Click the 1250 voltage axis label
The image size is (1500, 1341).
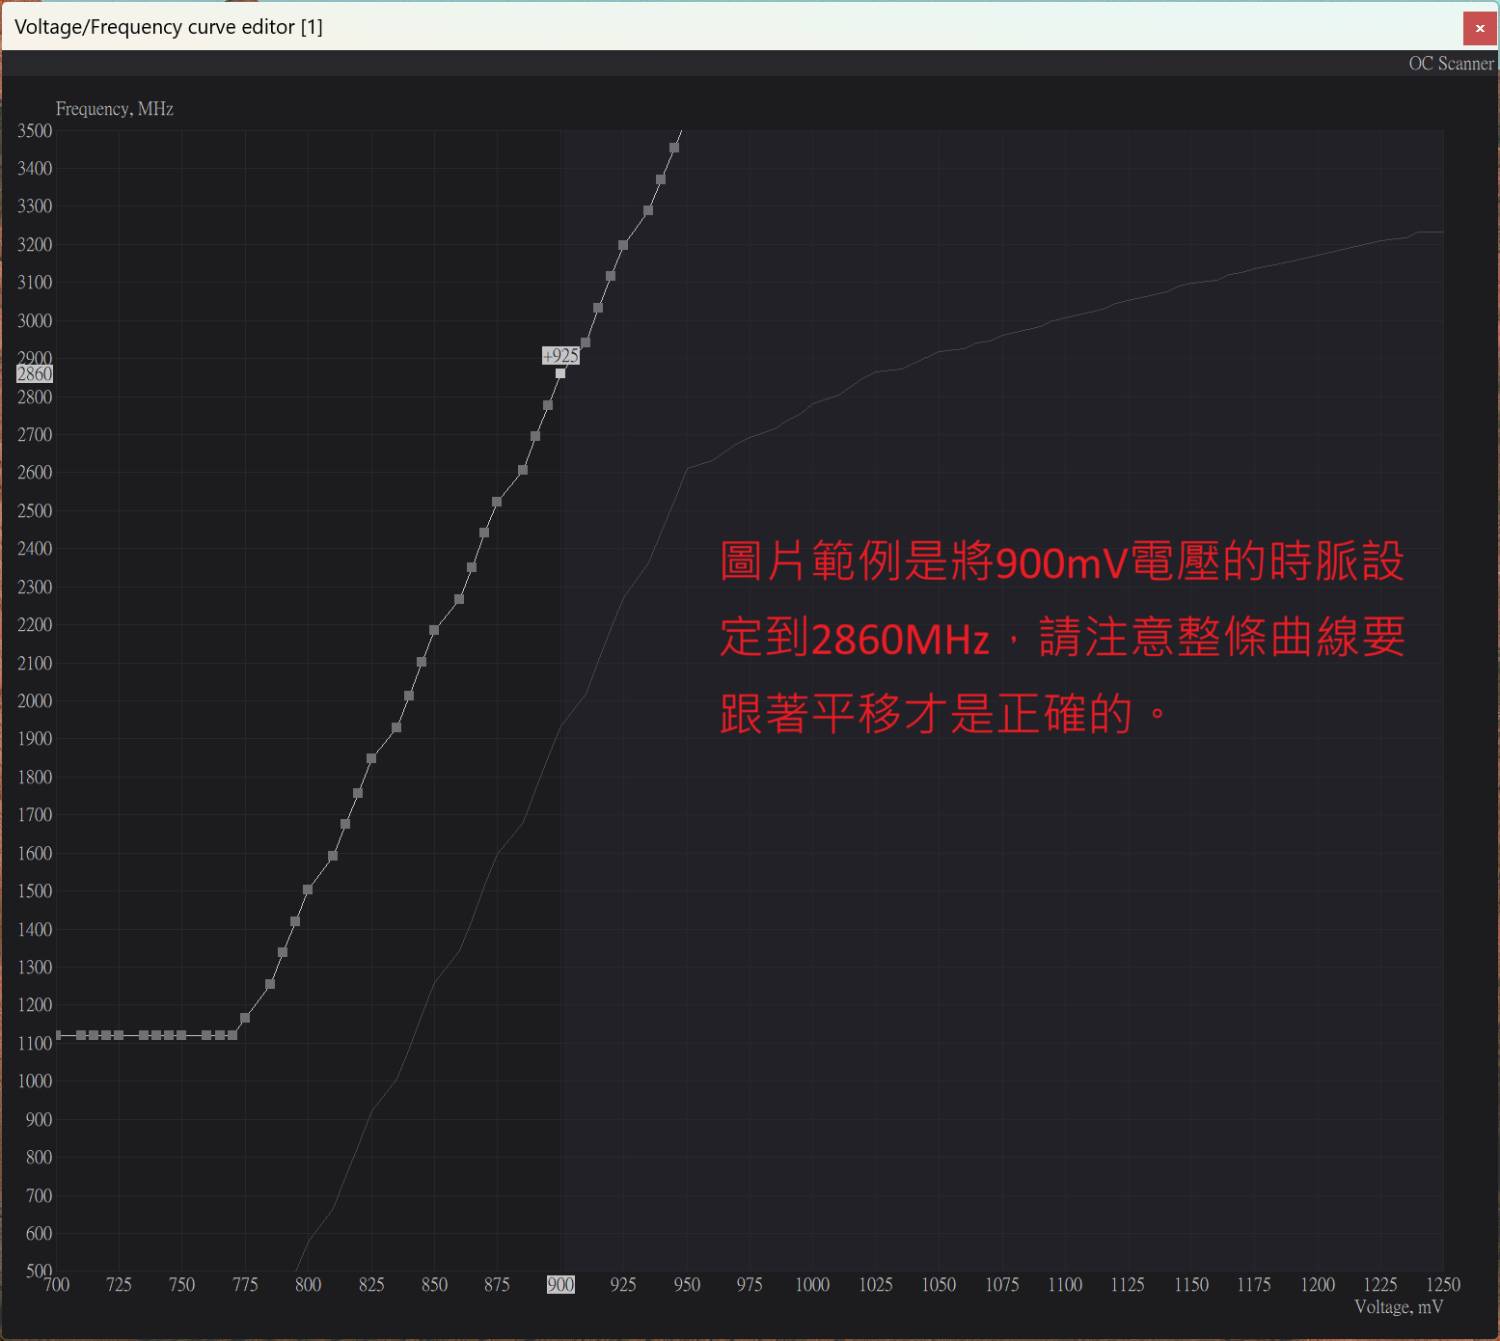pyautogui.click(x=1443, y=1284)
